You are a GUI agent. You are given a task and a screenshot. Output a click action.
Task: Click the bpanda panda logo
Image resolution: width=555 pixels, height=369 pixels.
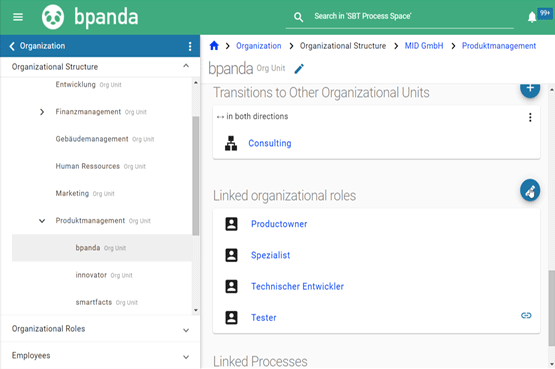53,17
